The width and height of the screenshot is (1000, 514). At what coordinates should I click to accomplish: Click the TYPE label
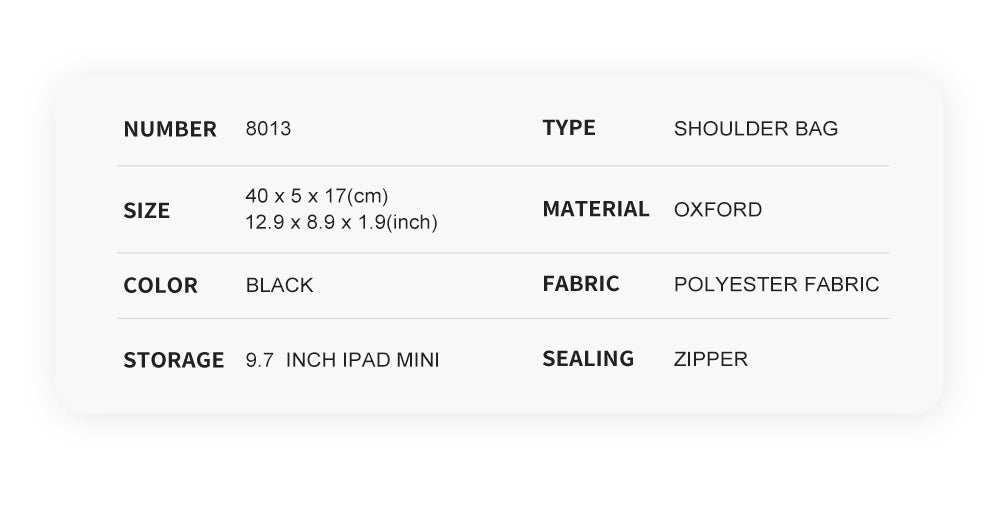tap(569, 127)
